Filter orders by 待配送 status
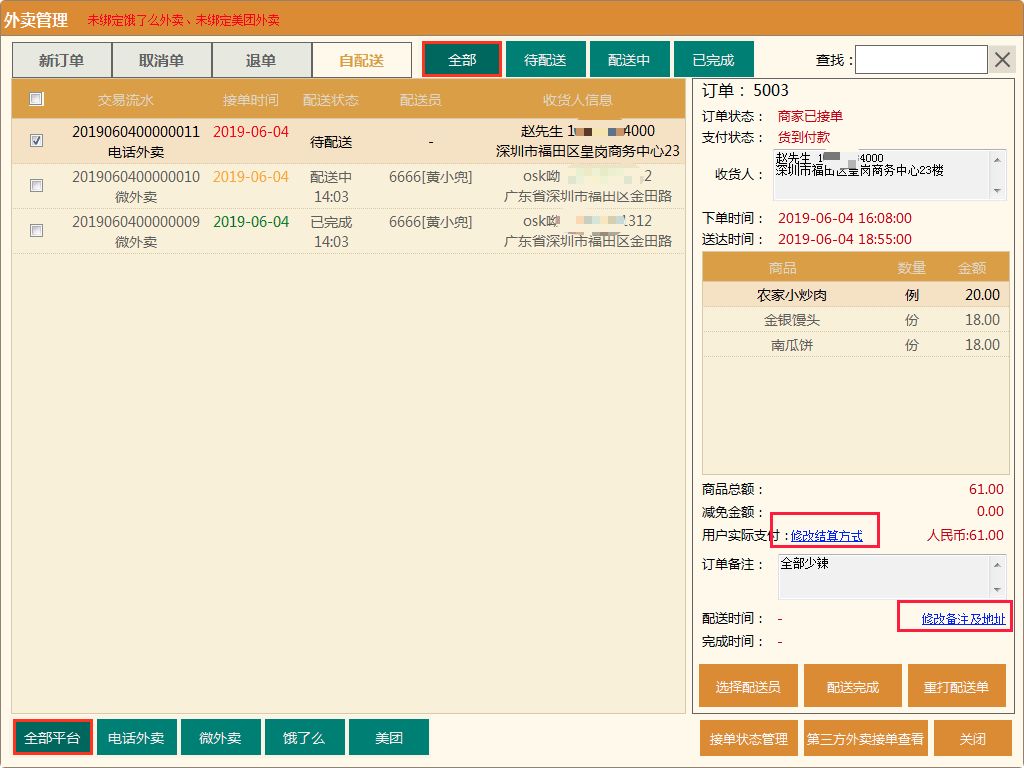This screenshot has width=1024, height=768. [545, 60]
